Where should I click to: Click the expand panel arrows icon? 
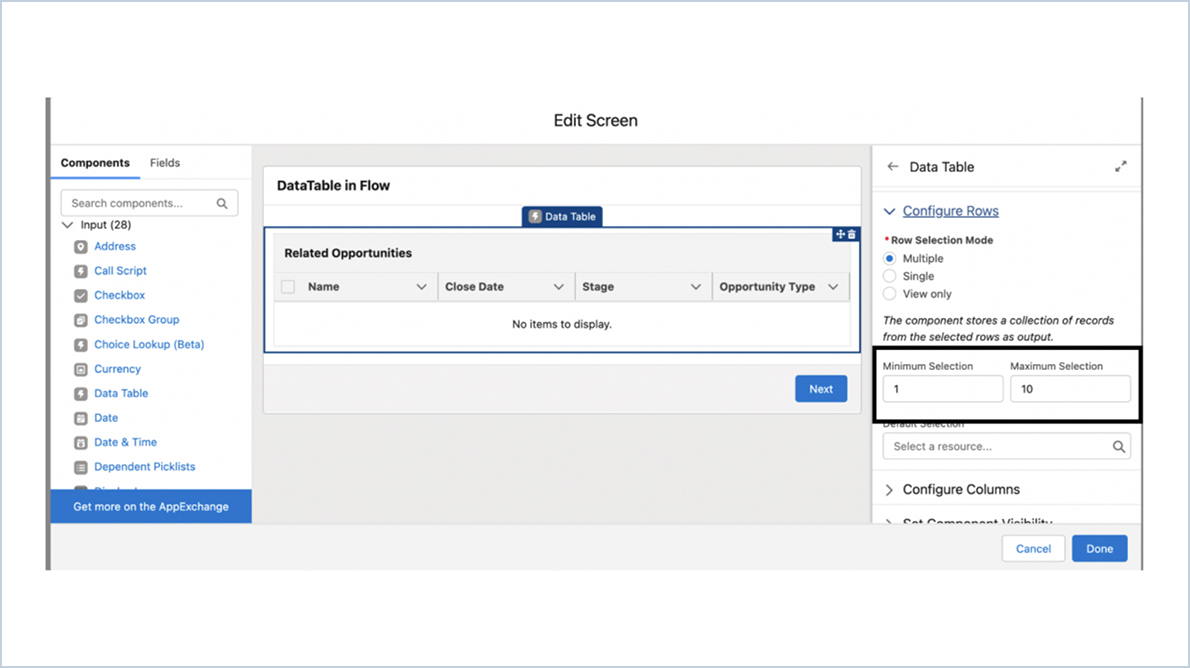pos(1120,167)
